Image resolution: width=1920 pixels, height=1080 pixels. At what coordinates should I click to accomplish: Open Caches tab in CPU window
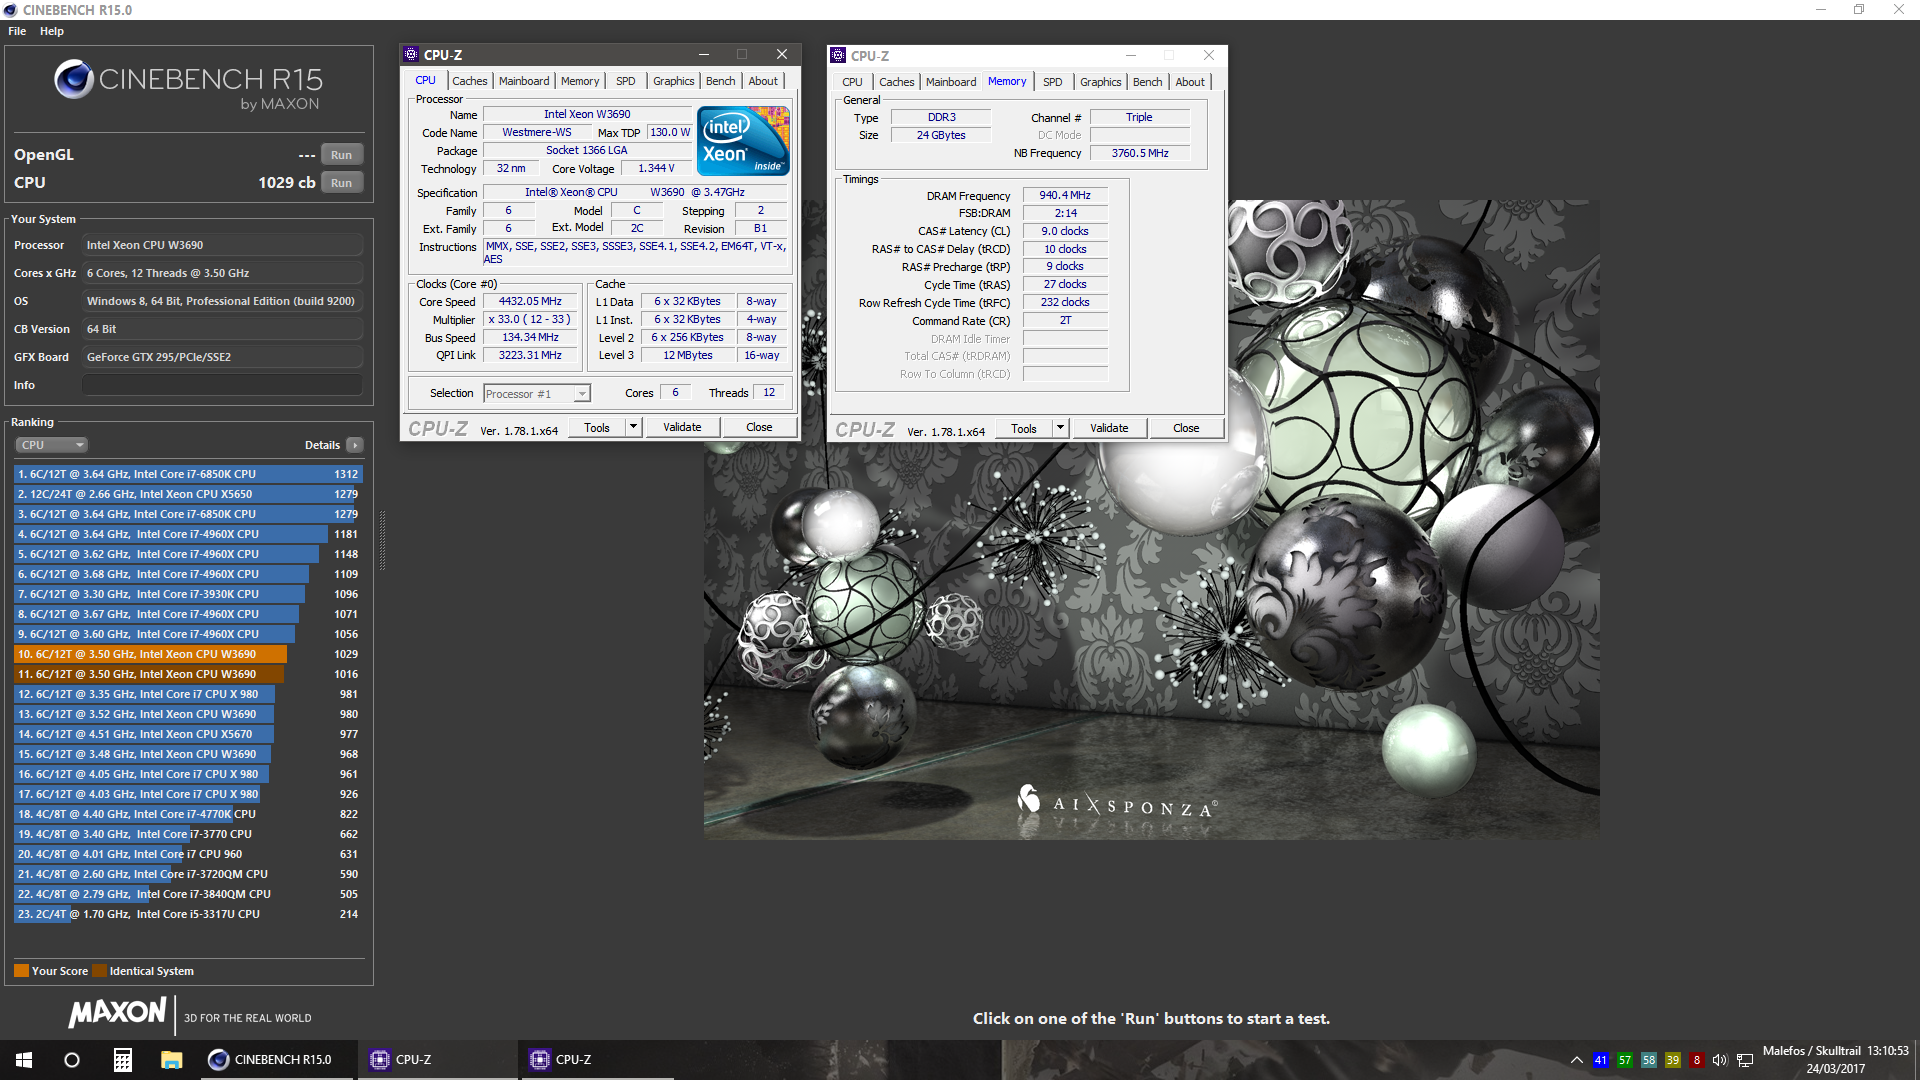(x=469, y=81)
